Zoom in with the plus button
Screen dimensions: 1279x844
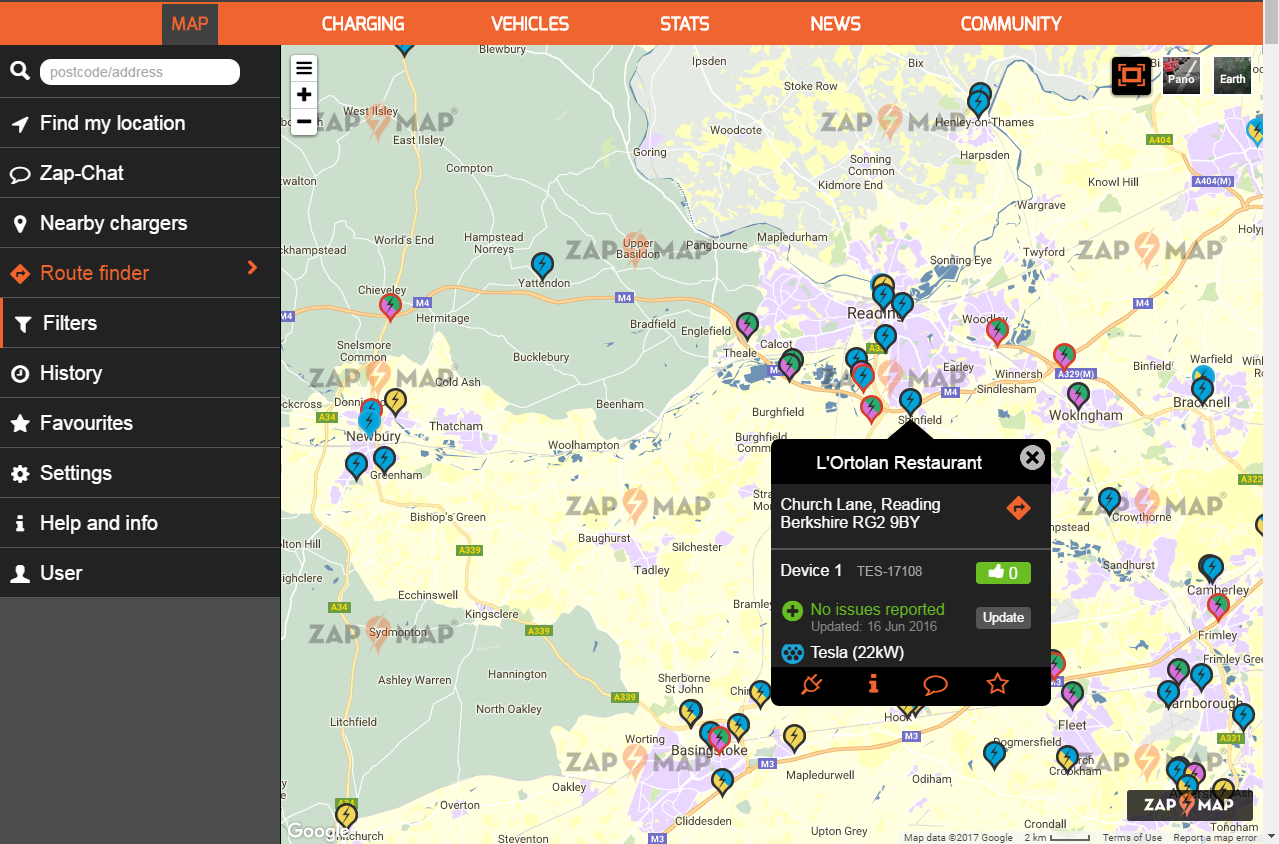[x=304, y=95]
